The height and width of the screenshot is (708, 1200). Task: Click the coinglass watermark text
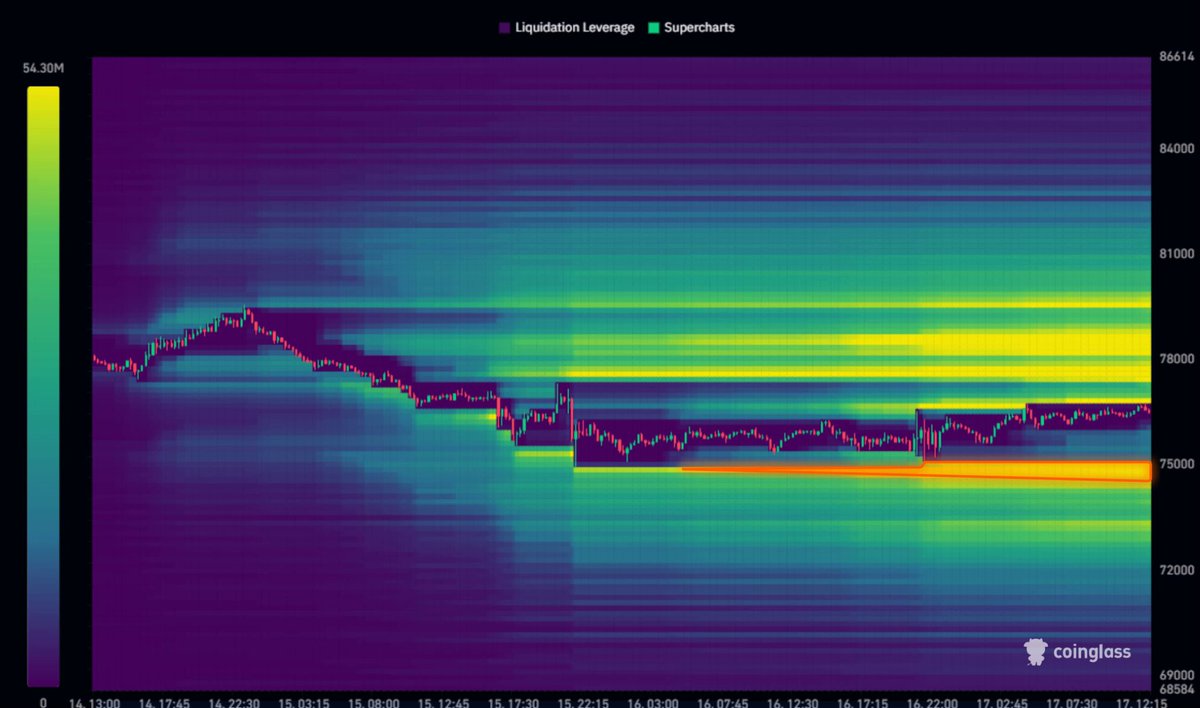coord(1092,653)
